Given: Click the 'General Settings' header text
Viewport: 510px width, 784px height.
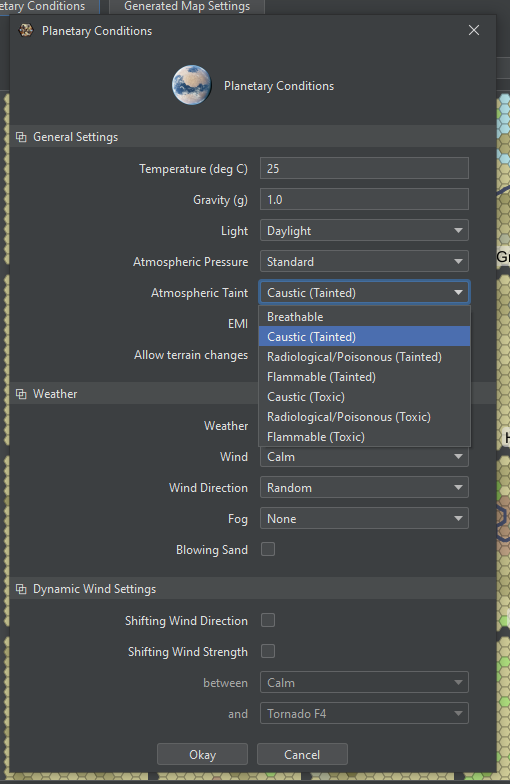Looking at the screenshot, I should click(x=76, y=137).
